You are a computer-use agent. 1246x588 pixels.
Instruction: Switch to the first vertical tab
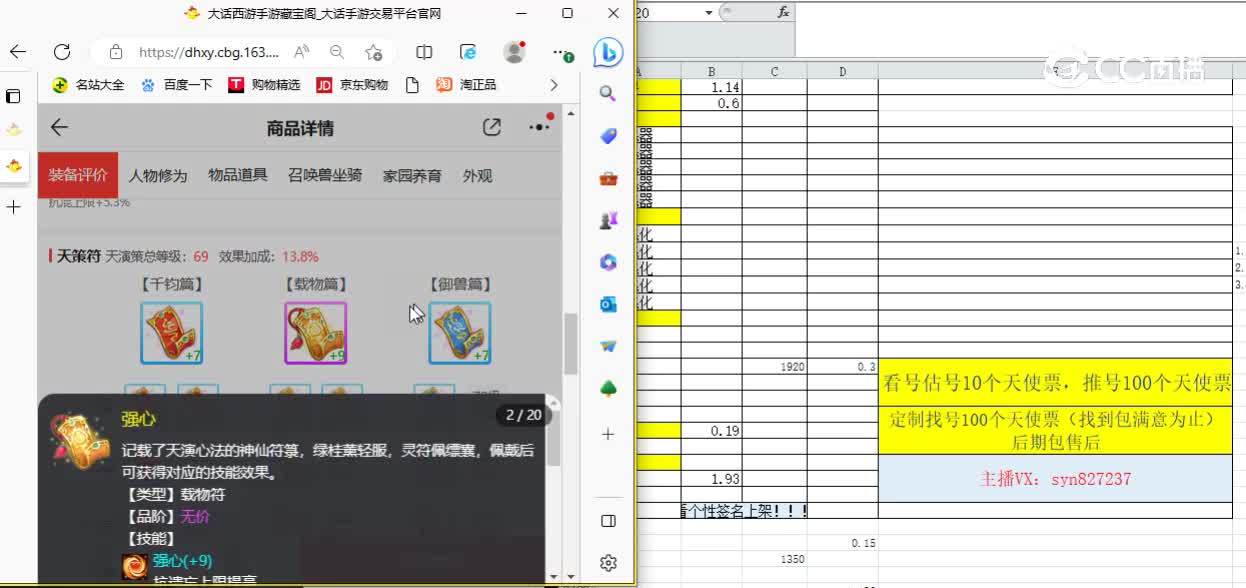click(x=13, y=130)
